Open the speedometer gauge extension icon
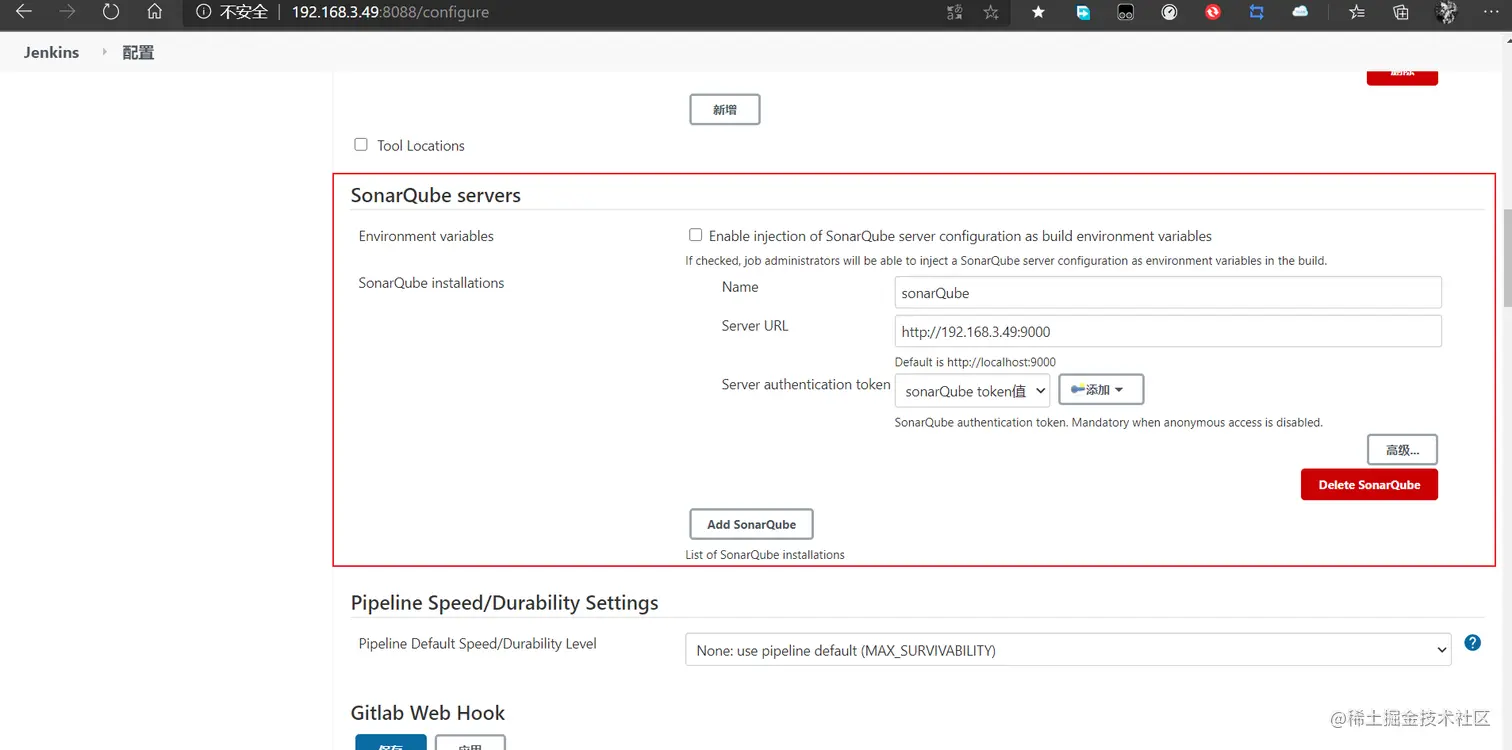The height and width of the screenshot is (750, 1512). tap(1169, 12)
